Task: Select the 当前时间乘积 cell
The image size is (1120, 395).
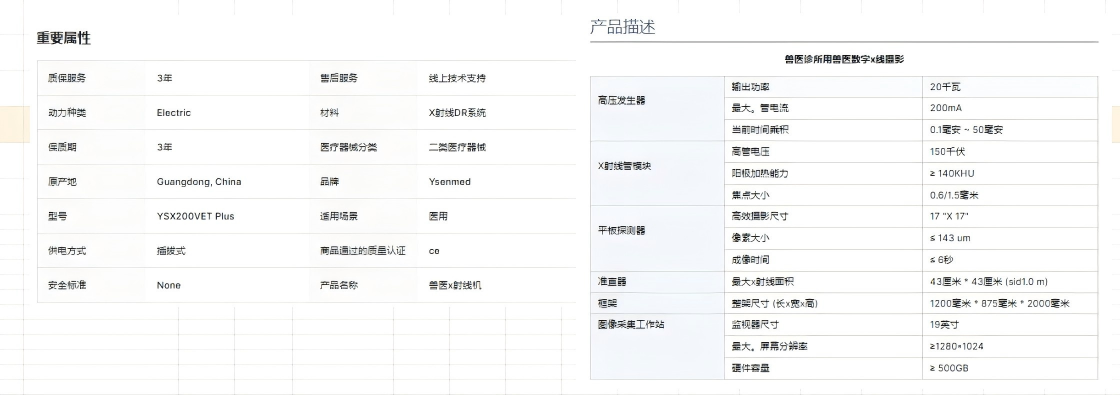Action: [824, 130]
